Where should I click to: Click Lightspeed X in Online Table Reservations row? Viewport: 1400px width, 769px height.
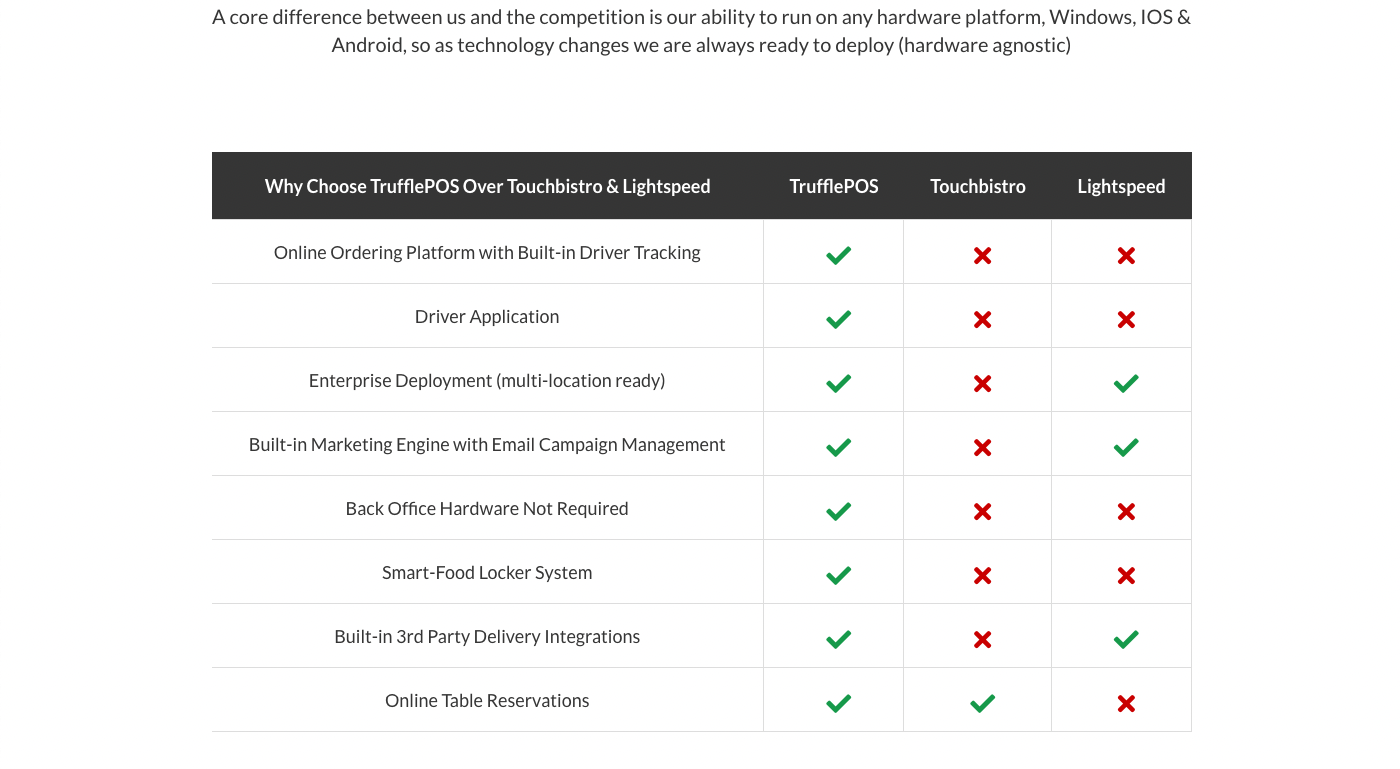(x=1126, y=703)
